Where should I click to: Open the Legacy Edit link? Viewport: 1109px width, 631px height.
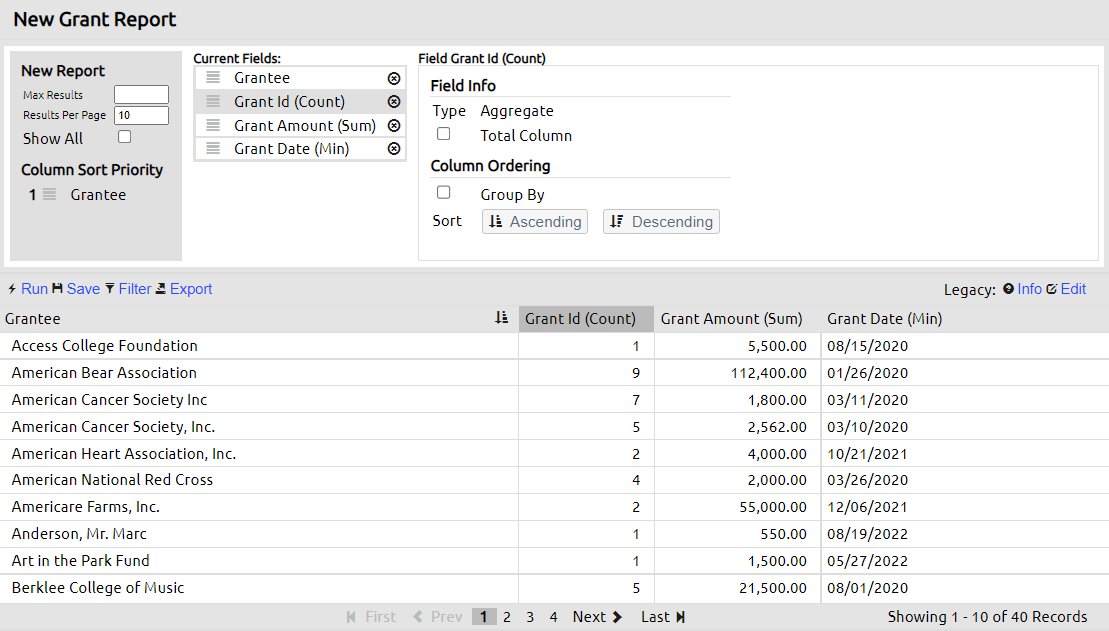point(1074,289)
